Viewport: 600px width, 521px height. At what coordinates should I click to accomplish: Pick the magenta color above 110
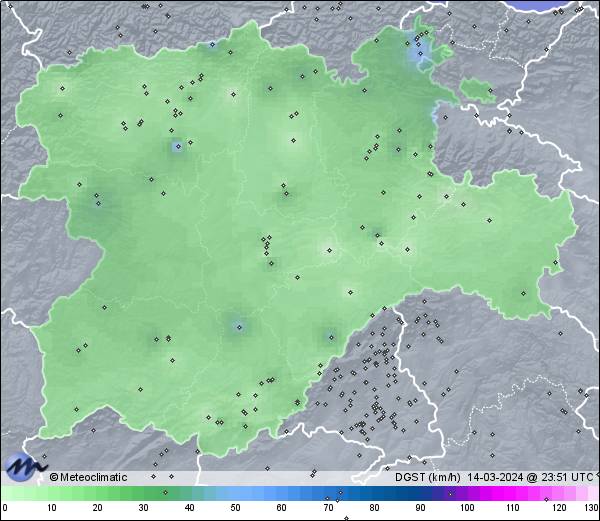(x=513, y=493)
